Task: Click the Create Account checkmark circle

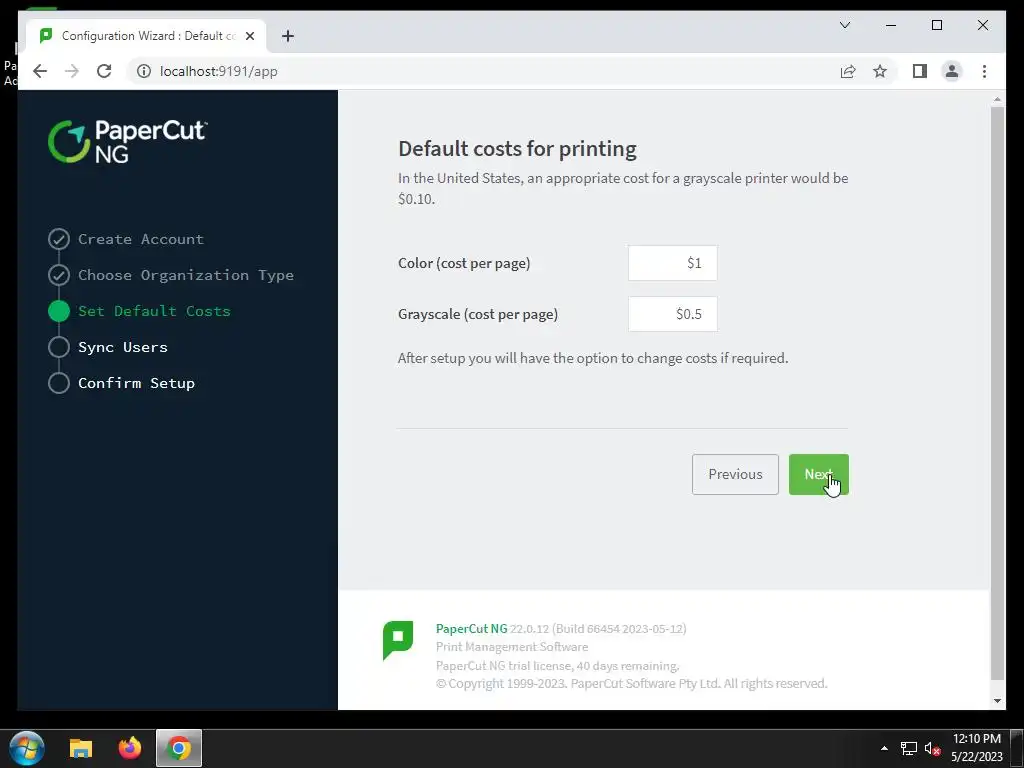Action: (x=59, y=239)
